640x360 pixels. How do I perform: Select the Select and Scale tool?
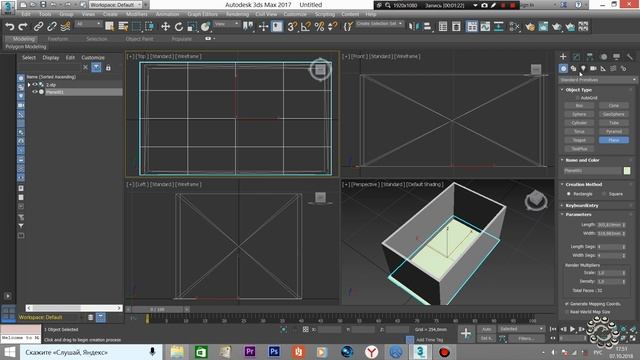point(192,27)
